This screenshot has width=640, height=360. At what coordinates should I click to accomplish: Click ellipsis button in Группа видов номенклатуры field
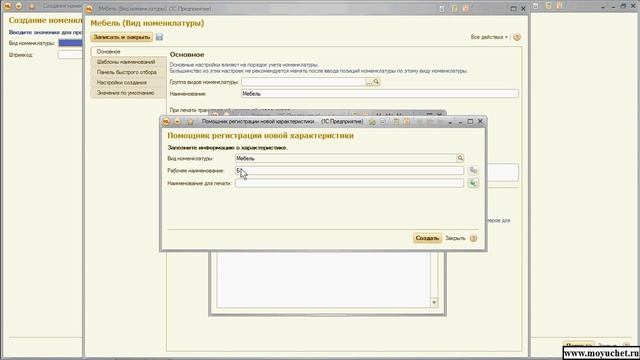pyautogui.click(x=369, y=82)
